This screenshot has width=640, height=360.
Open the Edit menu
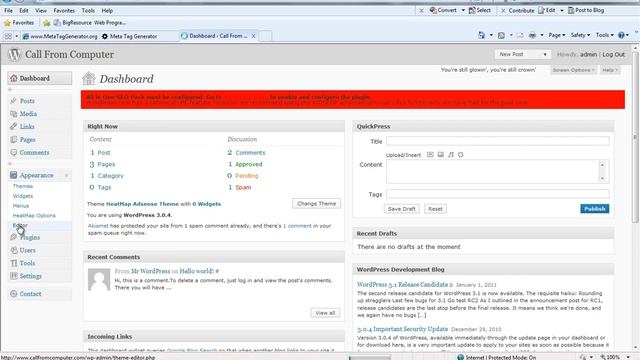tap(24, 11)
